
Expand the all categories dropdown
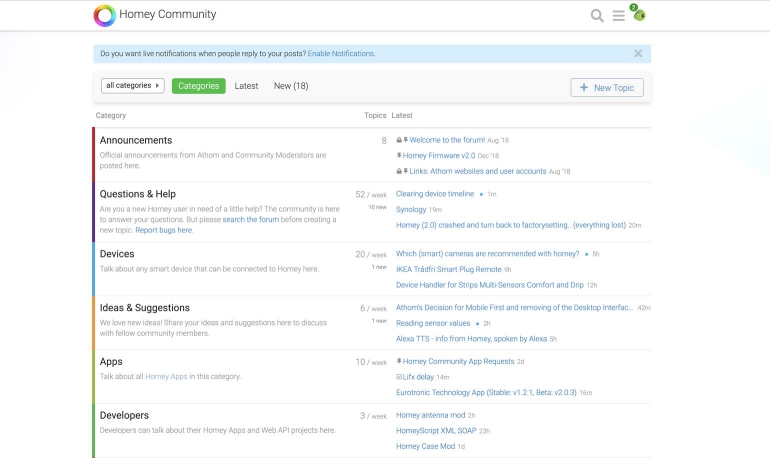[x=132, y=86]
